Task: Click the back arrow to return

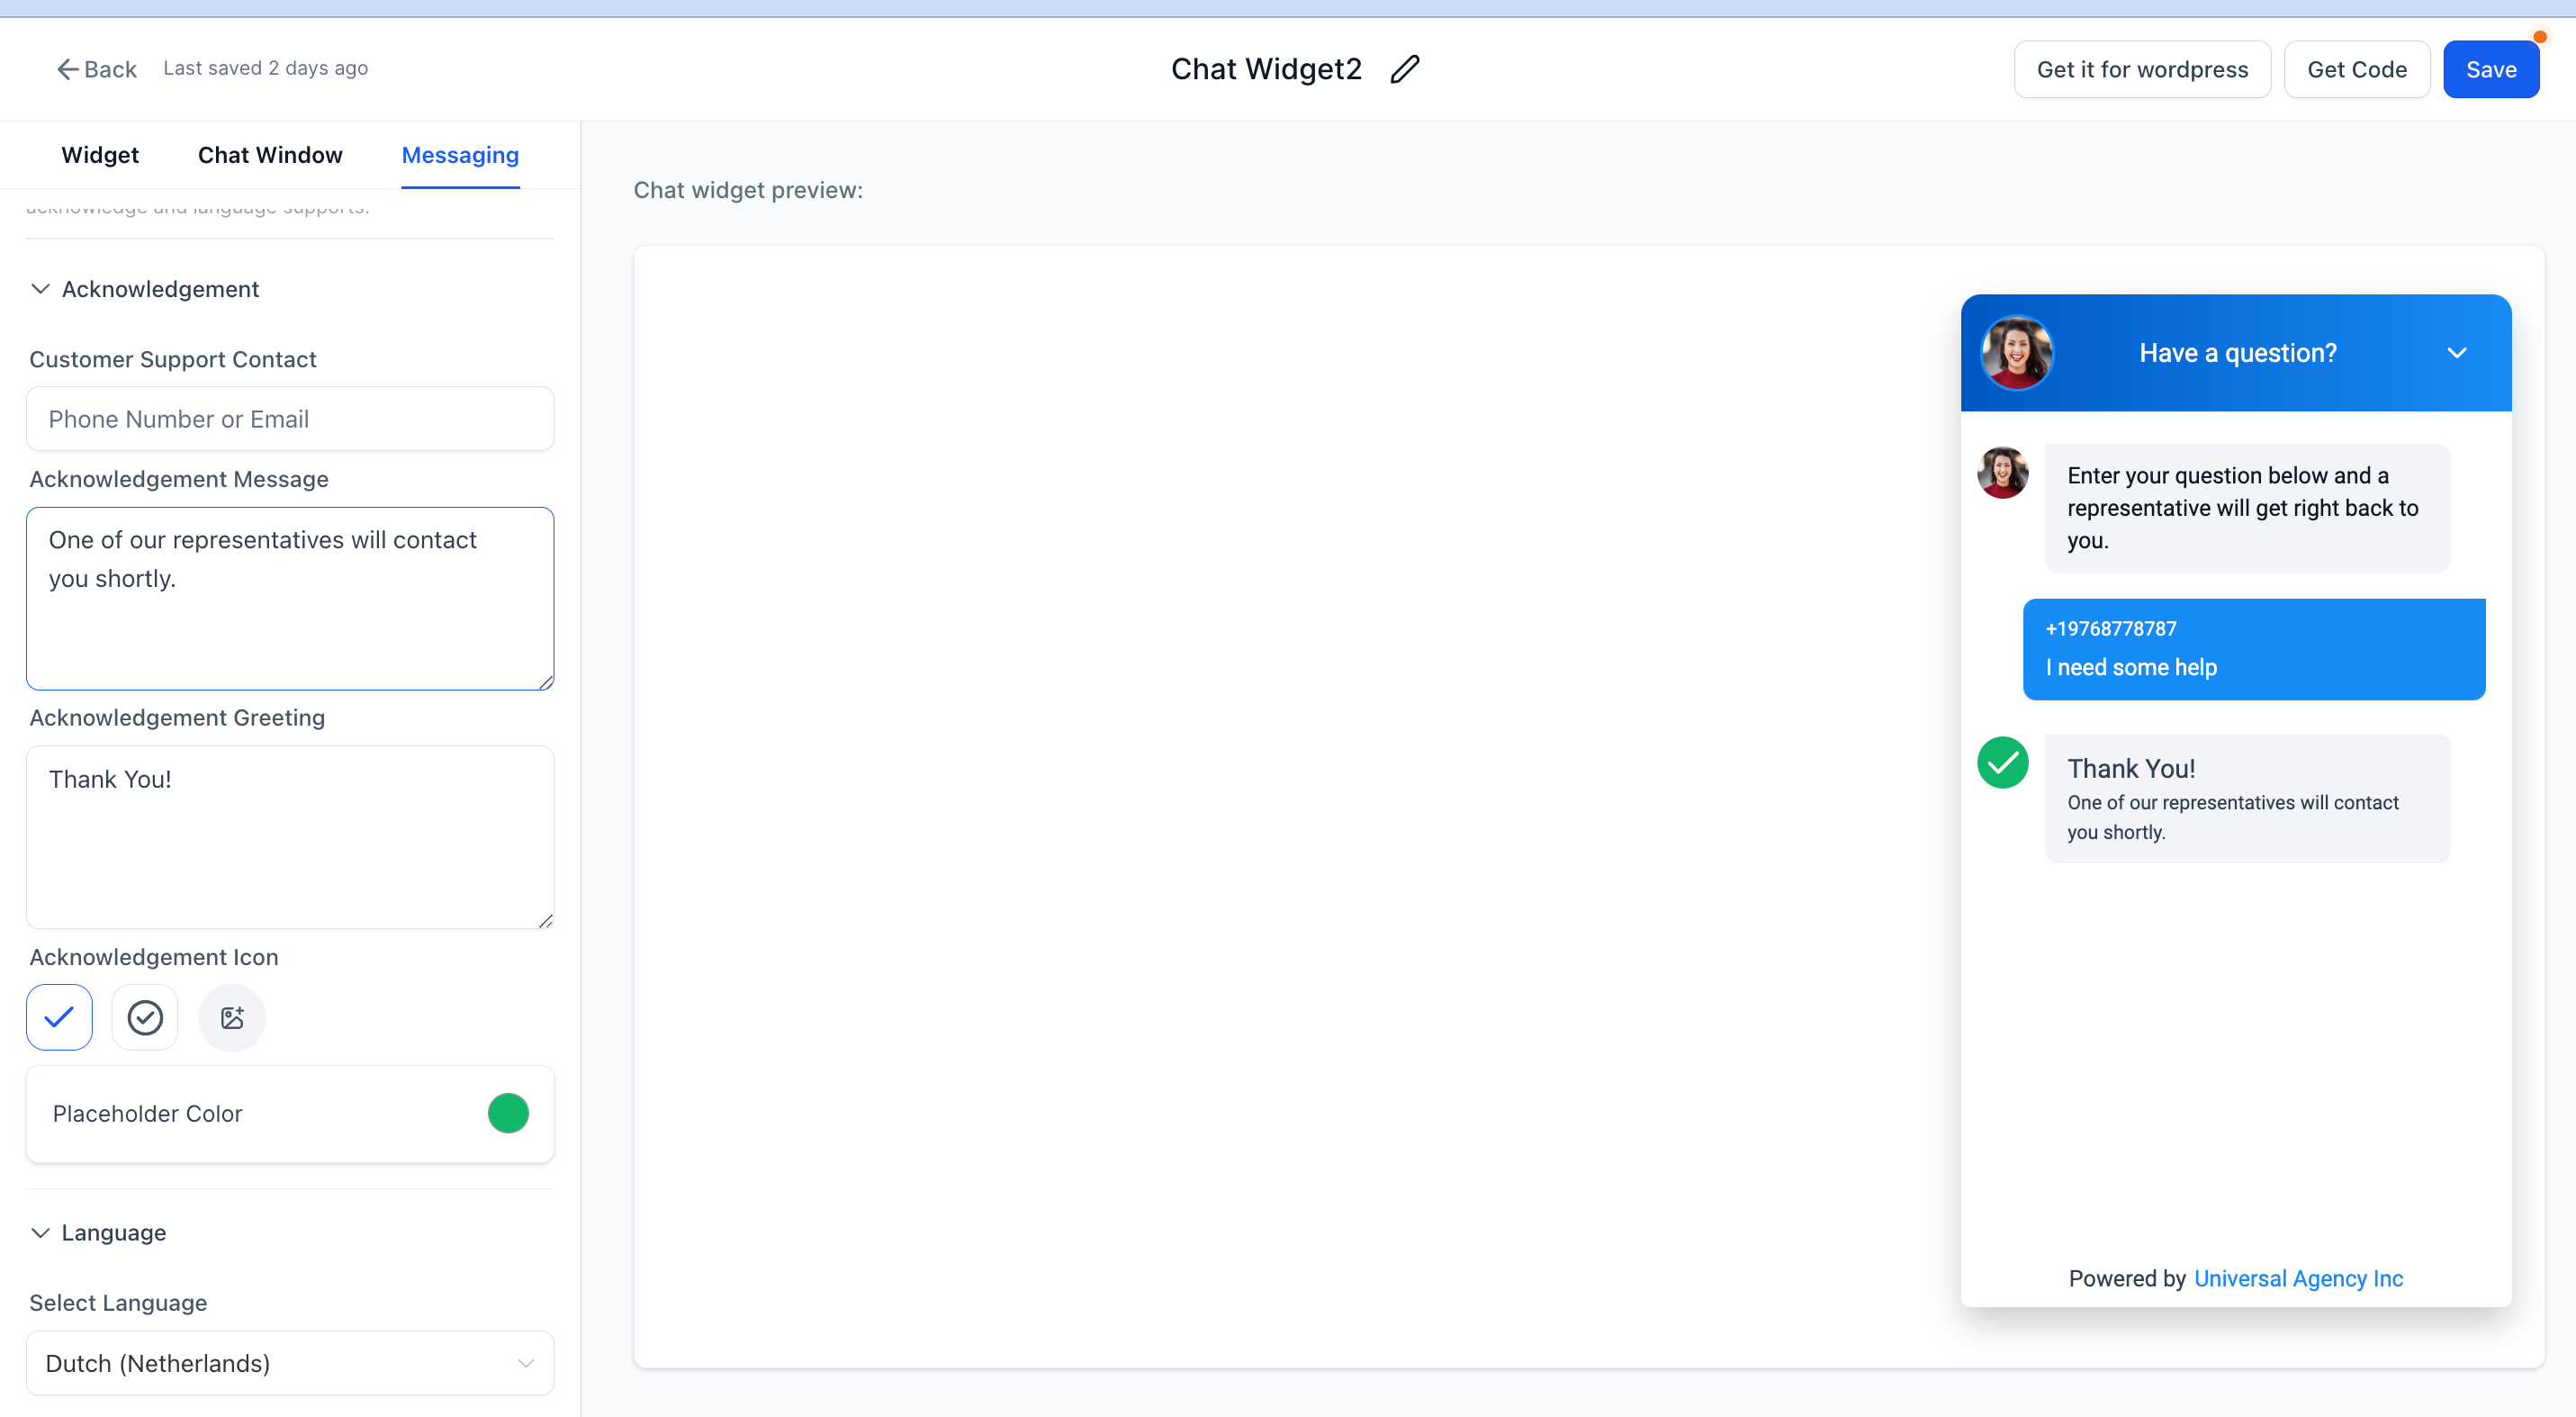Action: [x=95, y=68]
